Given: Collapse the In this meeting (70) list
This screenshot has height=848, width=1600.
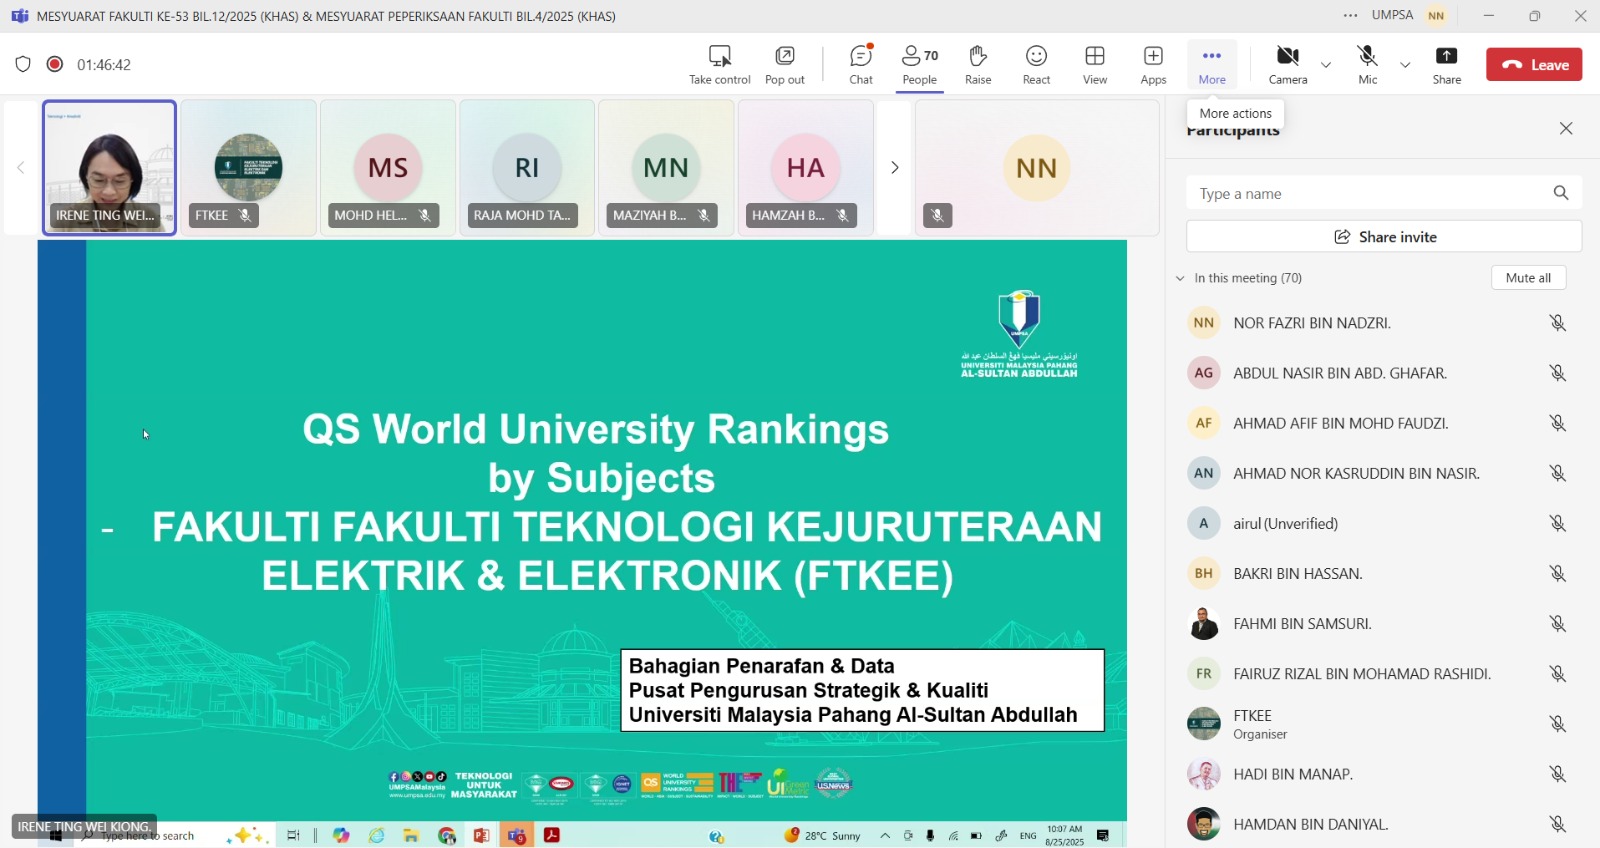Looking at the screenshot, I should (1180, 278).
